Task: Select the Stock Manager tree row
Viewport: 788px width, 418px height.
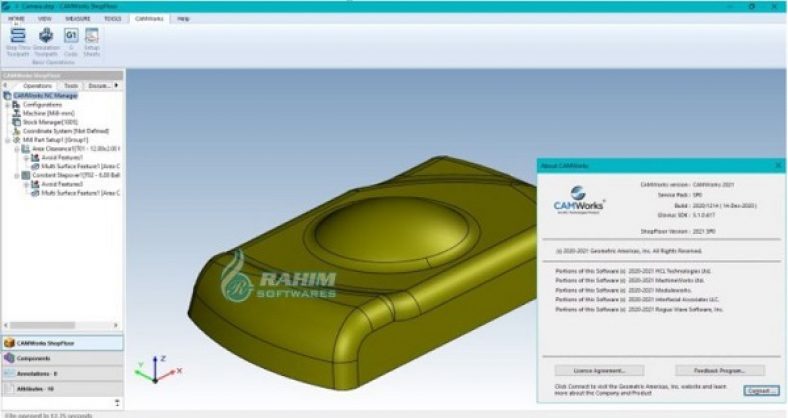Action: pyautogui.click(x=45, y=122)
